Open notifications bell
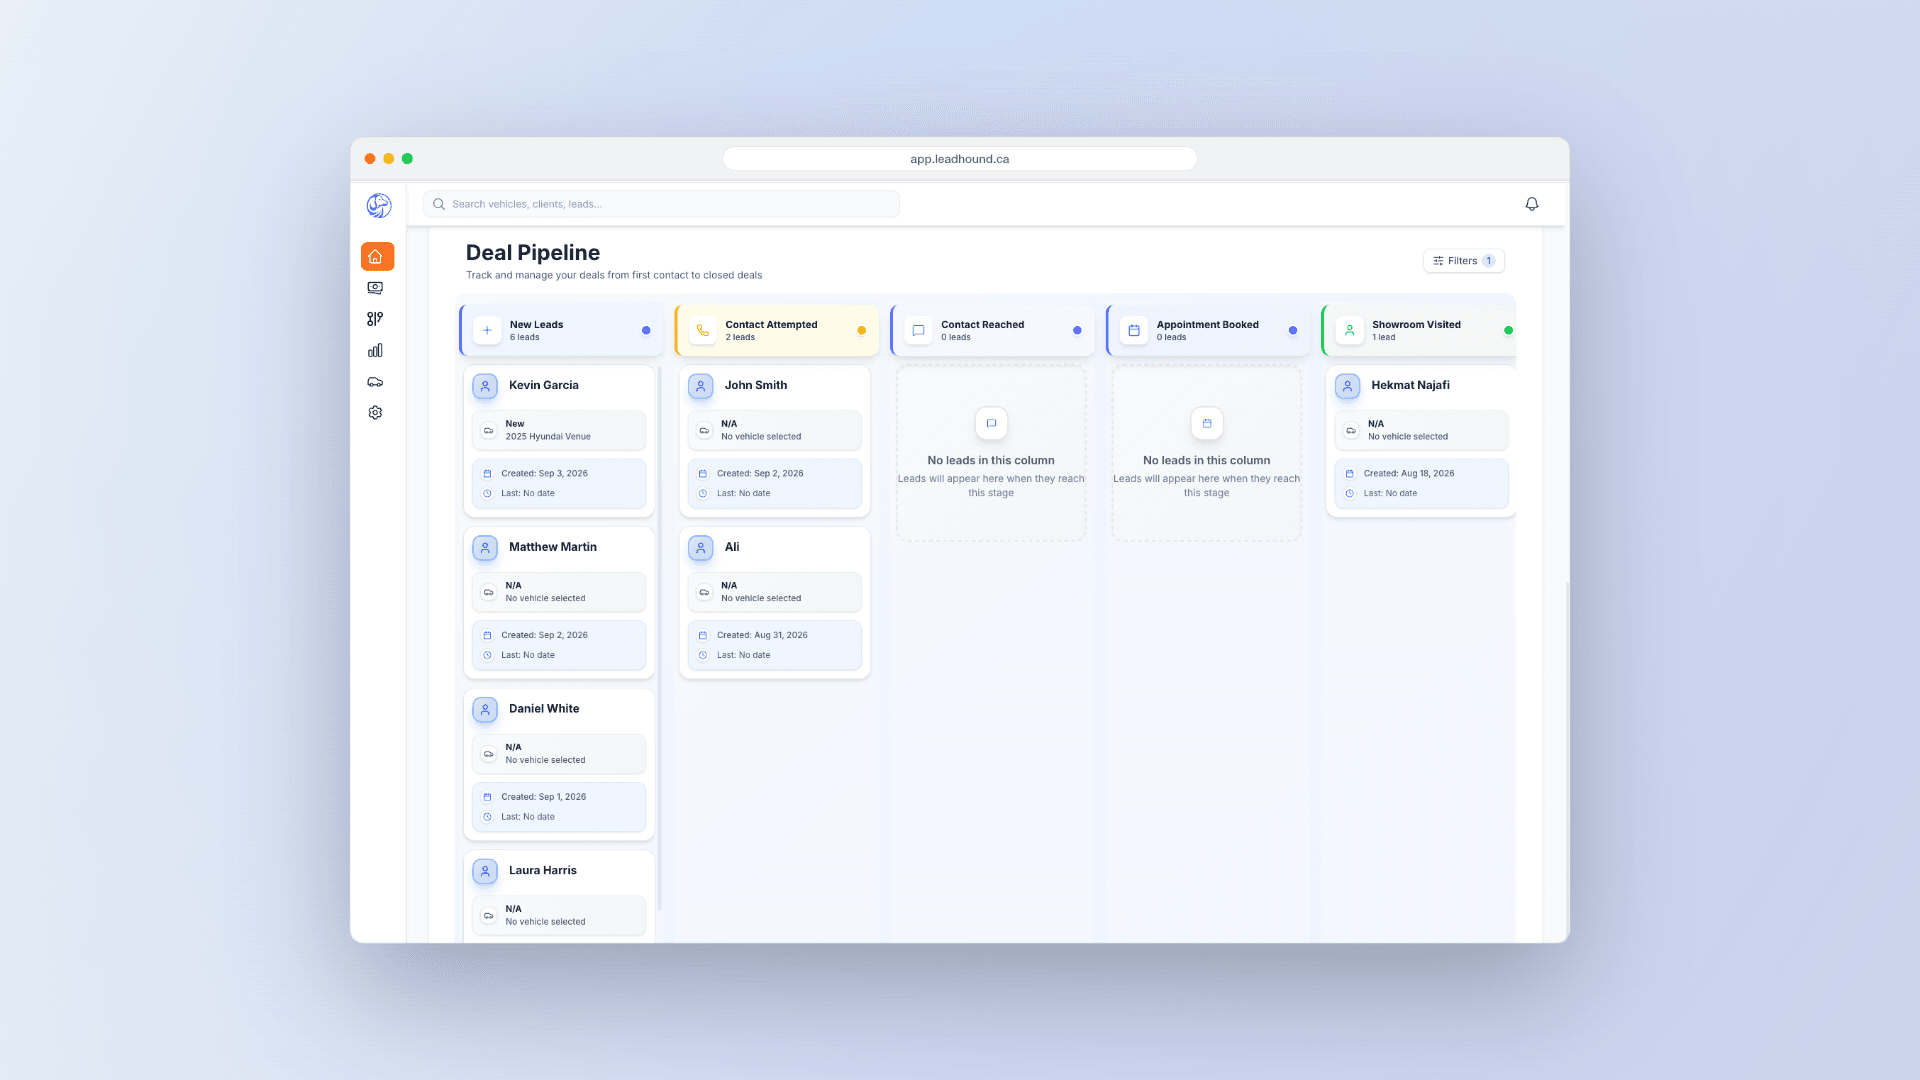Image resolution: width=1920 pixels, height=1080 pixels. point(1531,204)
